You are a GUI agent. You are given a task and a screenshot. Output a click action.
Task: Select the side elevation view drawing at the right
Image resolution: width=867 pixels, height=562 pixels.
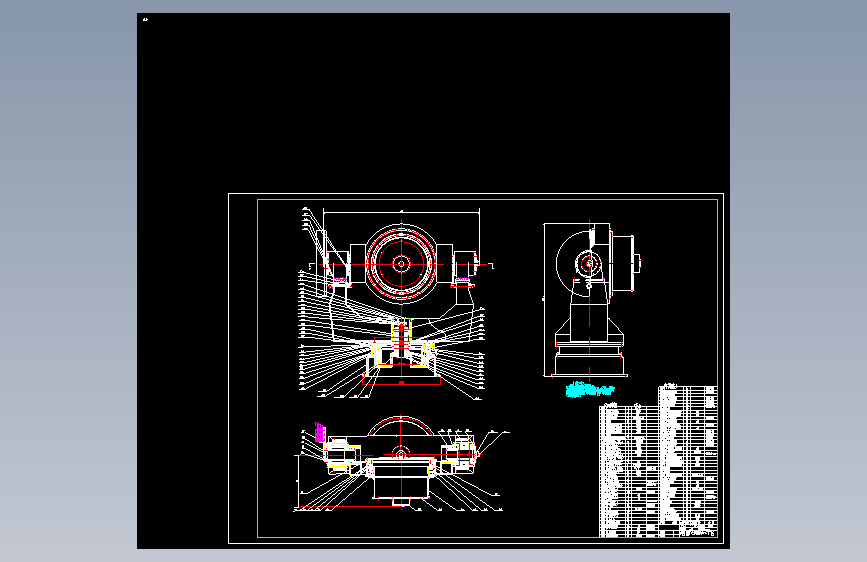coord(592,299)
